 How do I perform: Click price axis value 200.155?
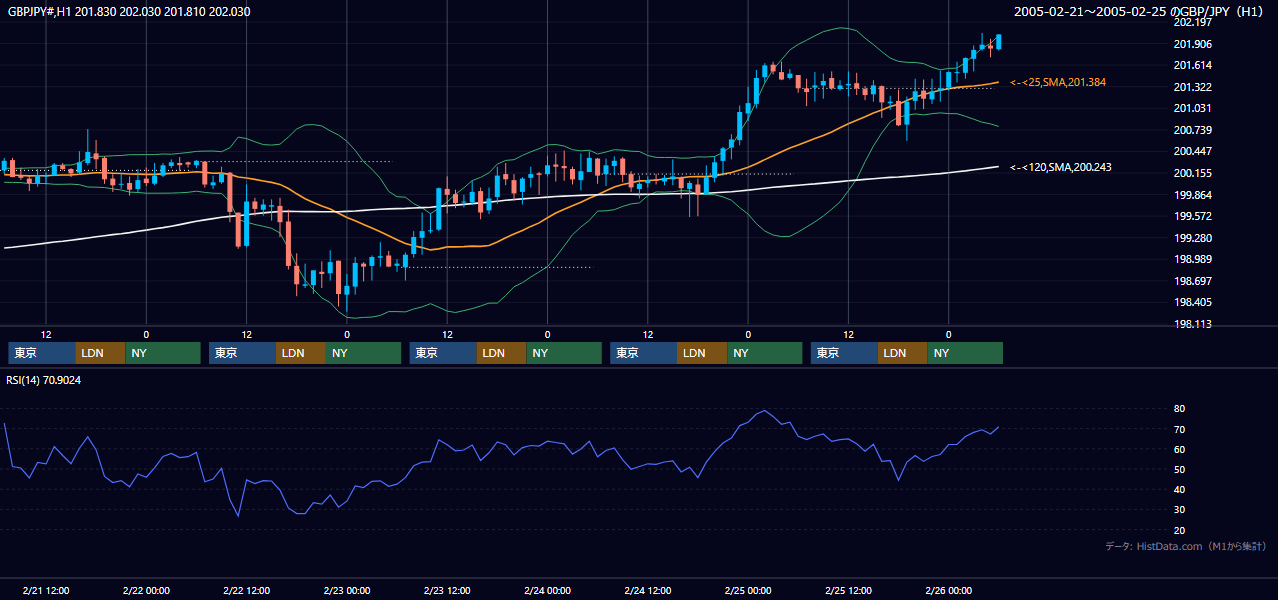[x=1193, y=173]
